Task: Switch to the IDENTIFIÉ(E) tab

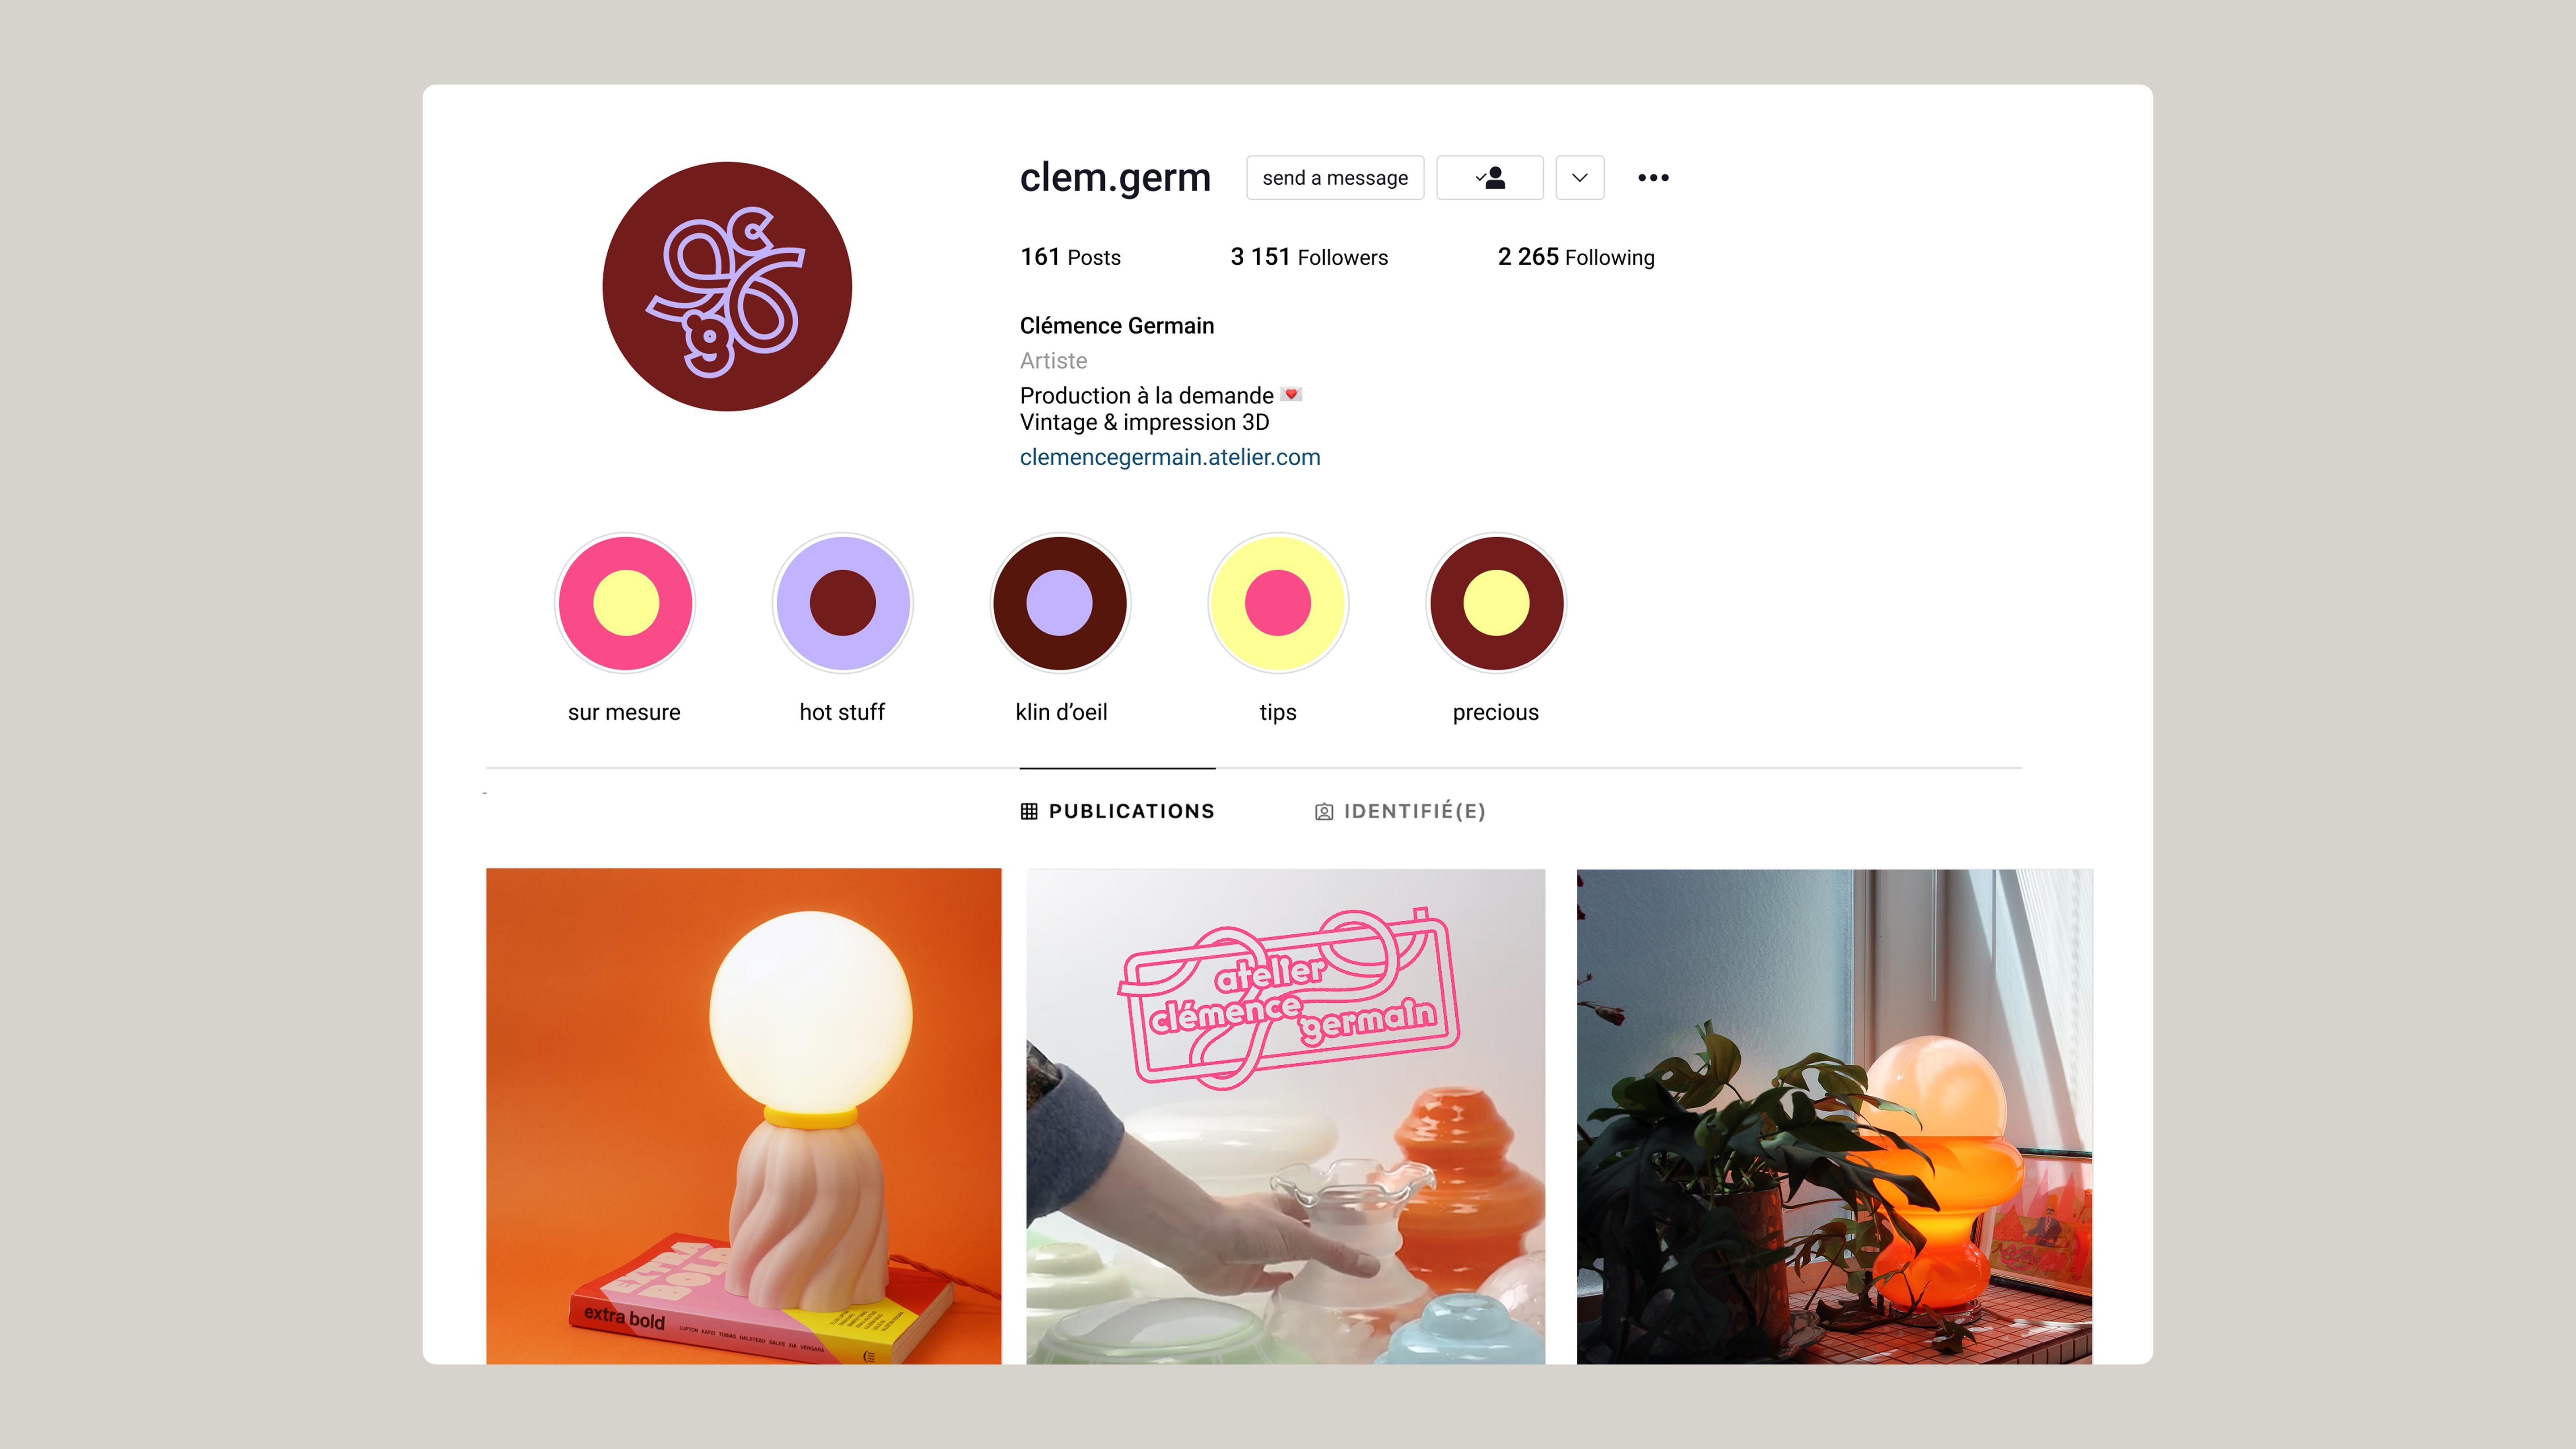Action: (x=1400, y=811)
